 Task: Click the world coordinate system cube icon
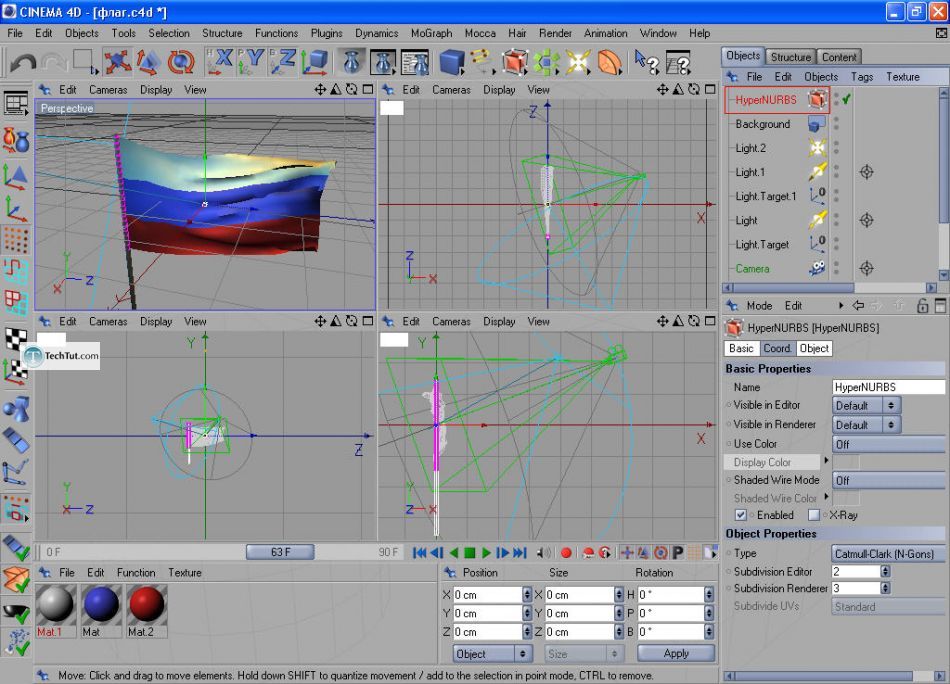(x=314, y=62)
